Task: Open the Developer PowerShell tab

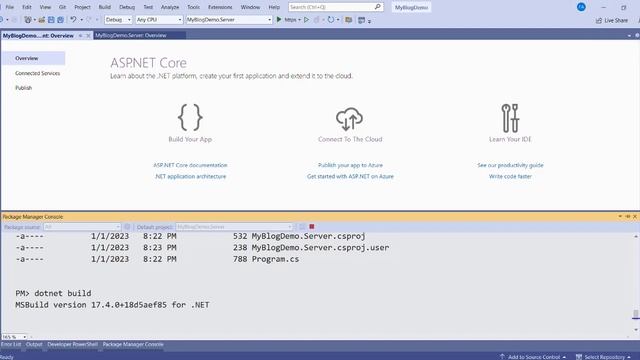Action: tap(72, 344)
